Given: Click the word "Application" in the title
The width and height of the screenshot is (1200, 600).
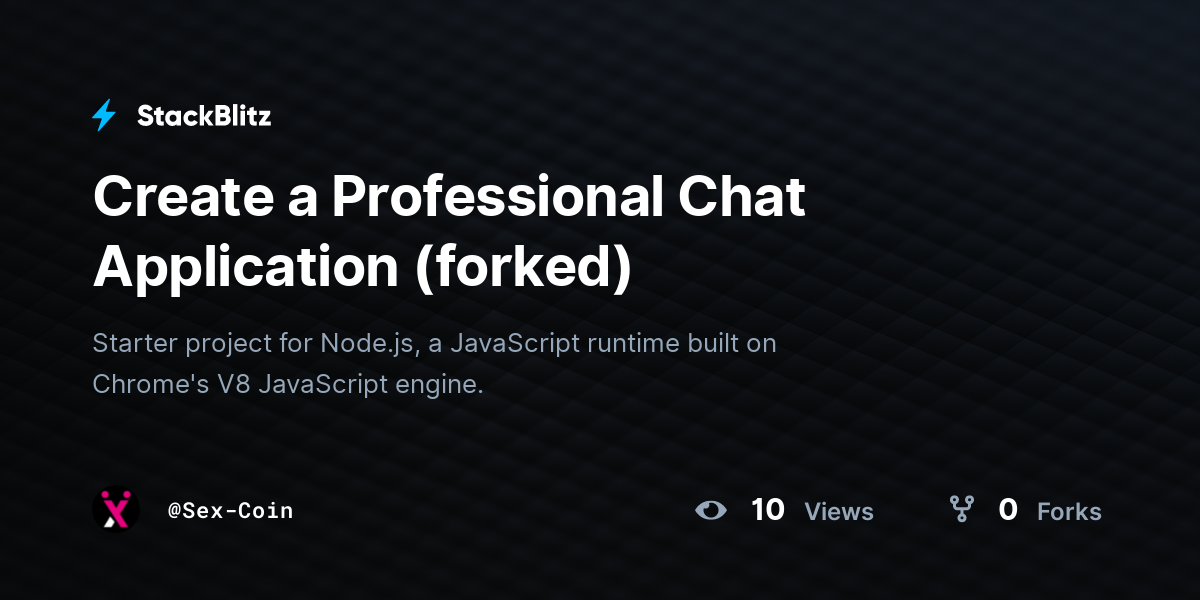Looking at the screenshot, I should [x=246, y=267].
